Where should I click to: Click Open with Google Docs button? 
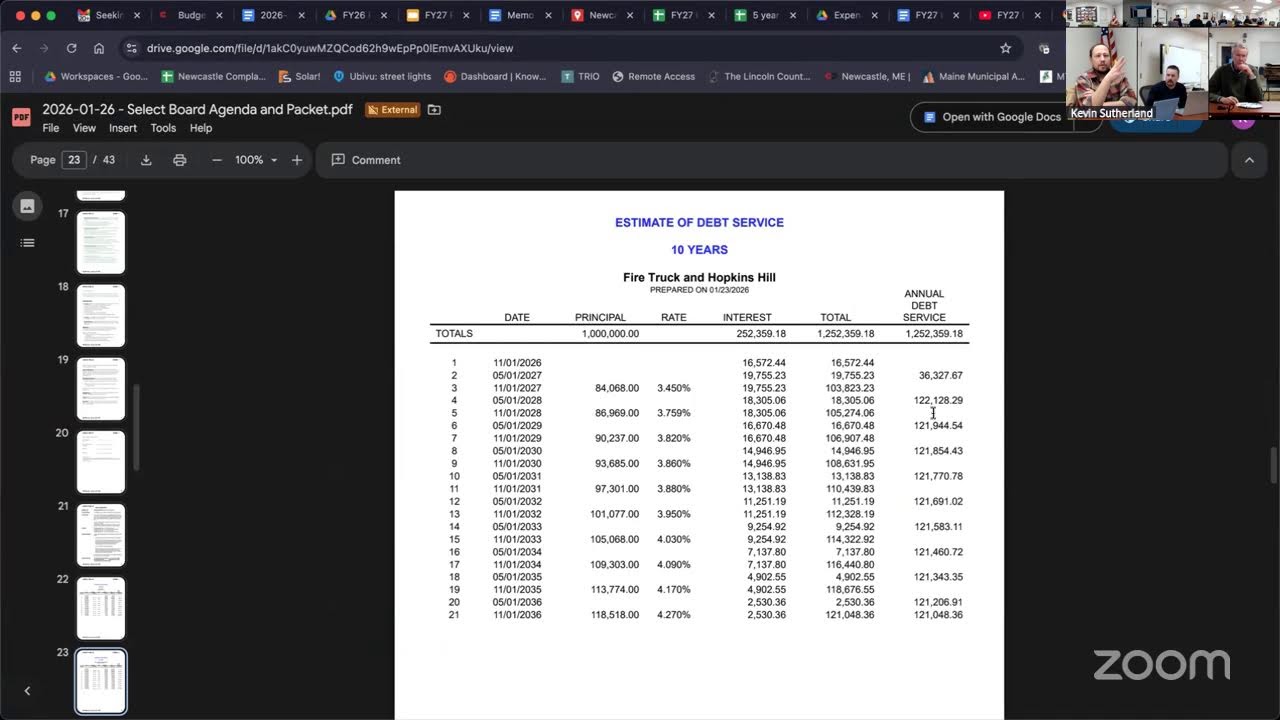click(992, 117)
